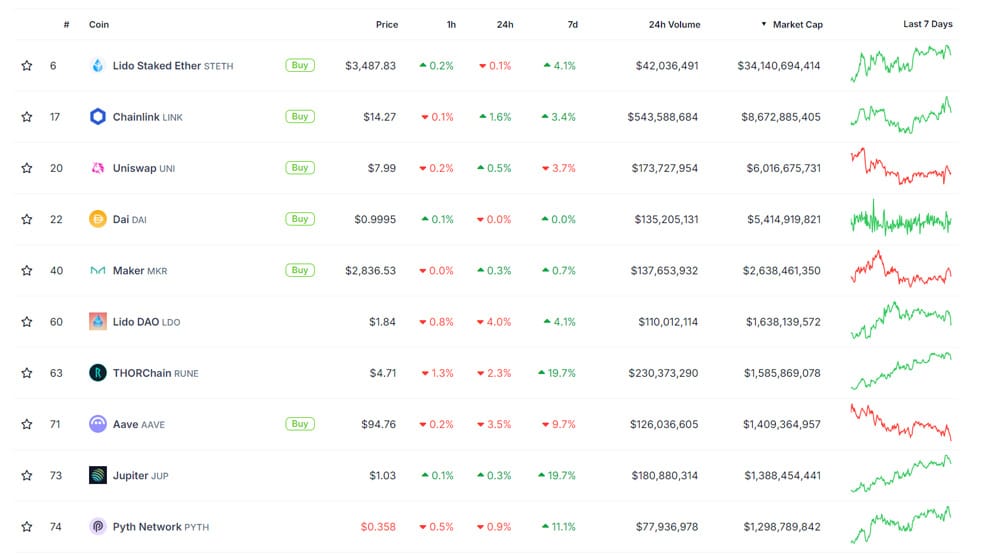984x554 pixels.
Task: Click Jupiter 7d change 19.7%
Action: click(x=557, y=476)
